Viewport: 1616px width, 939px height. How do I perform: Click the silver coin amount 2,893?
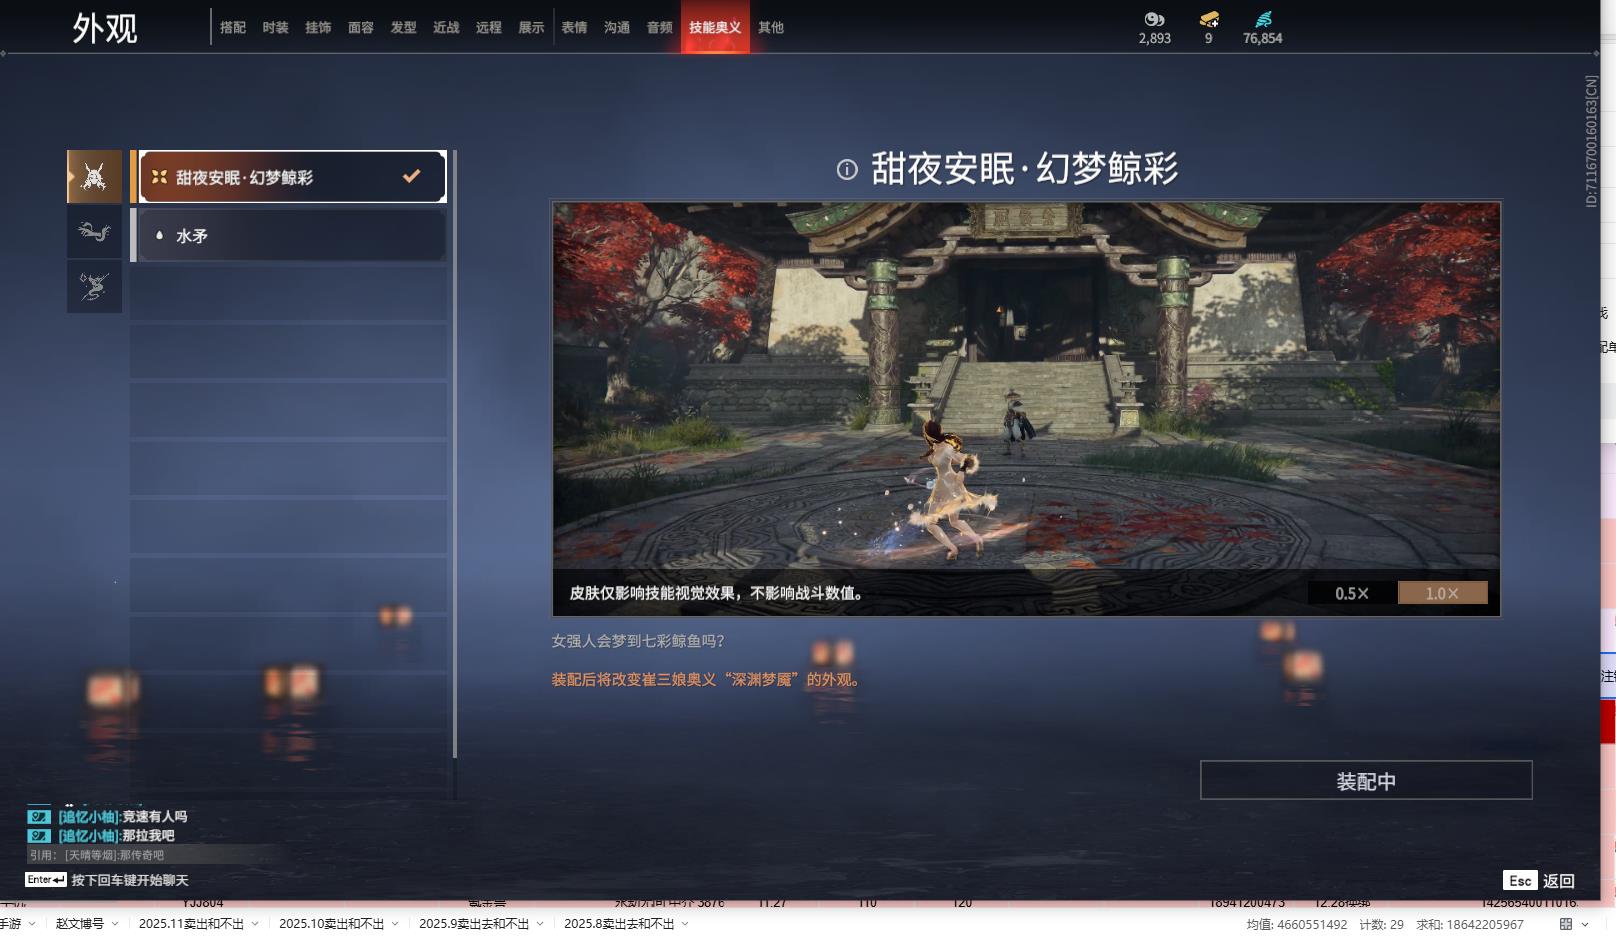(1154, 39)
